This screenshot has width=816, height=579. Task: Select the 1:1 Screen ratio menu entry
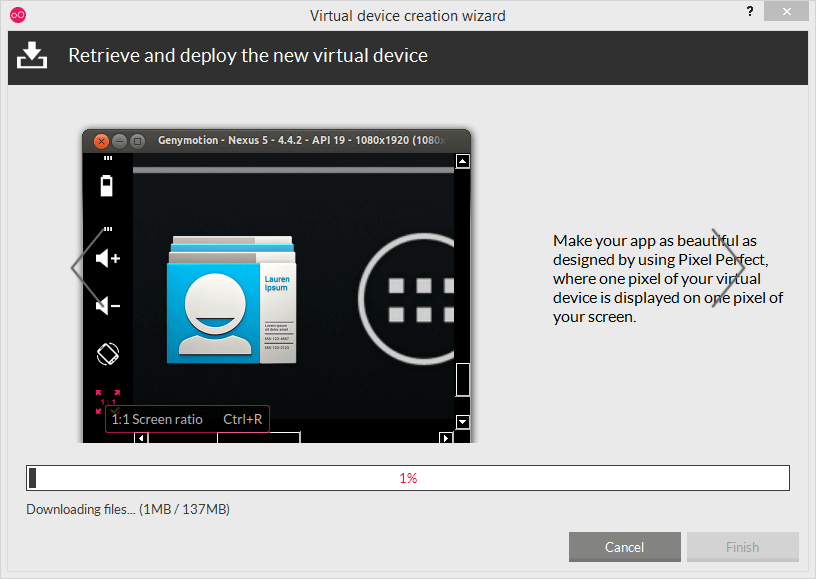click(x=187, y=419)
